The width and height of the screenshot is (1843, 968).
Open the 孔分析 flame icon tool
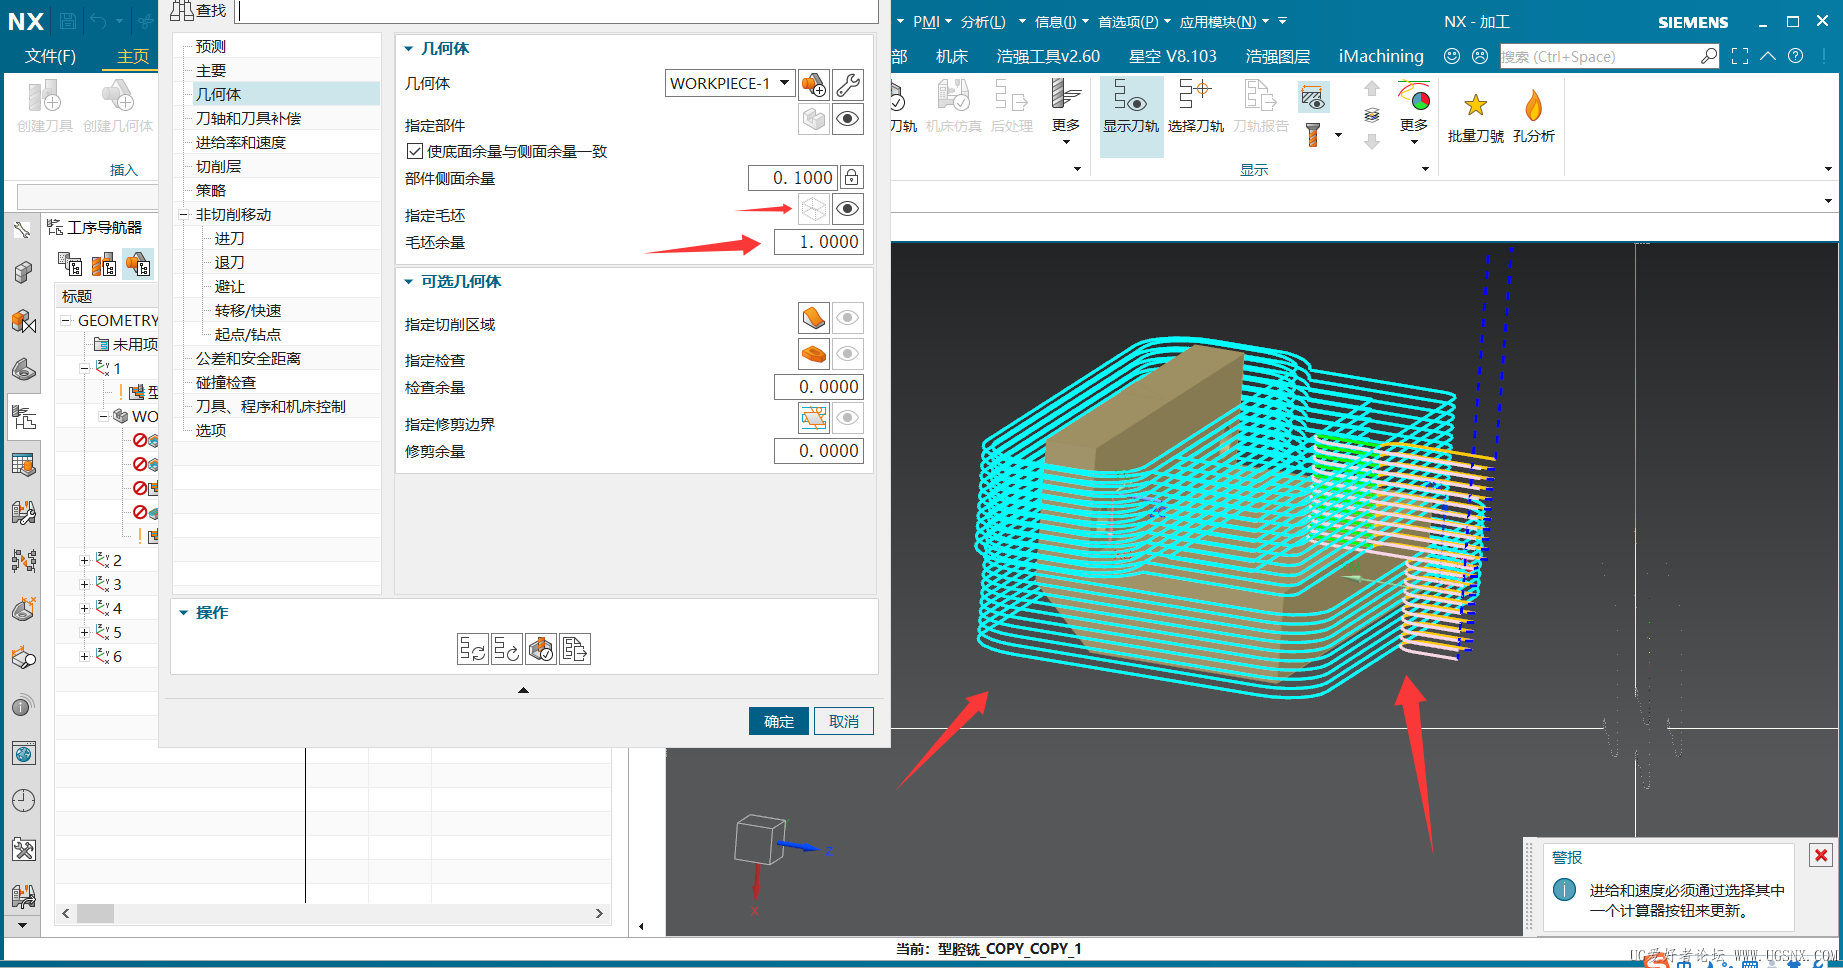1533,105
